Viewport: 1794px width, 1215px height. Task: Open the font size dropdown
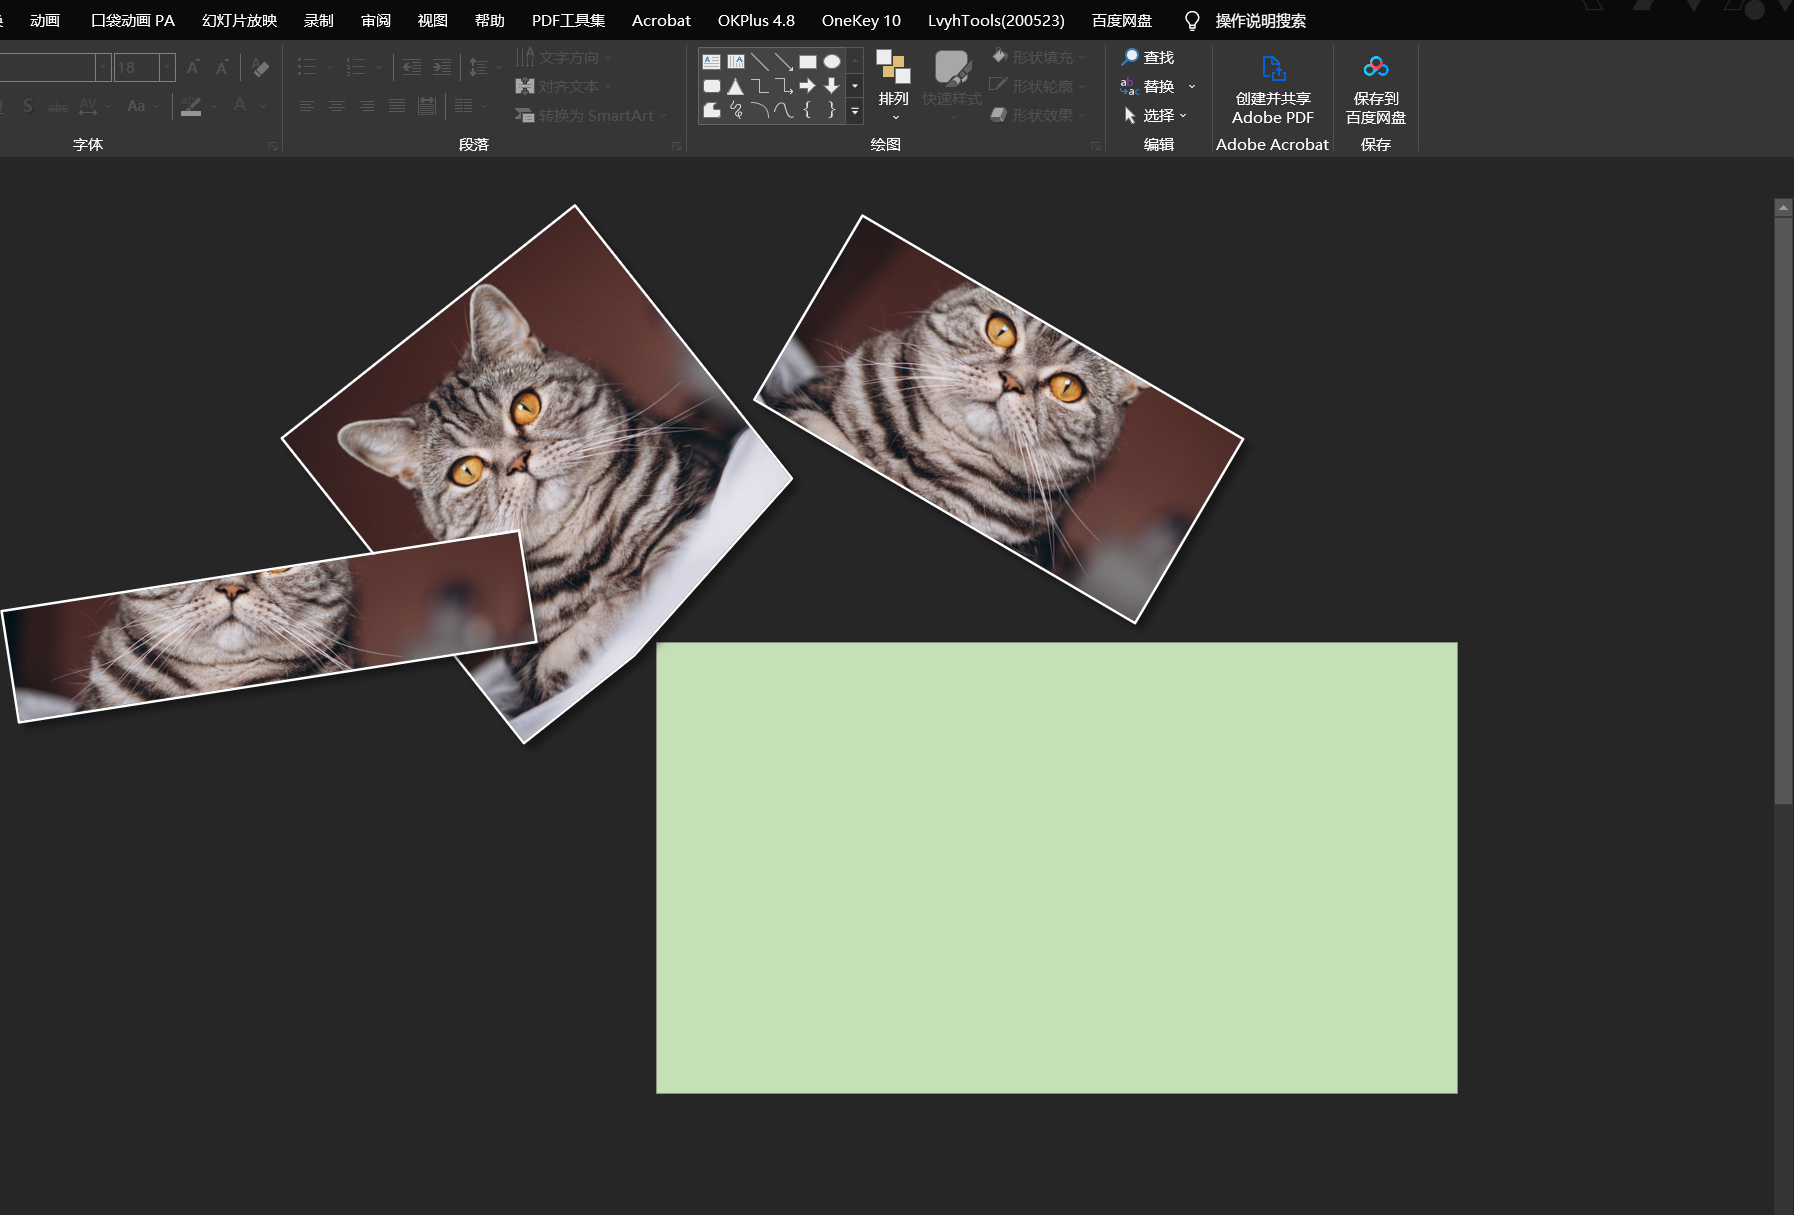(167, 67)
